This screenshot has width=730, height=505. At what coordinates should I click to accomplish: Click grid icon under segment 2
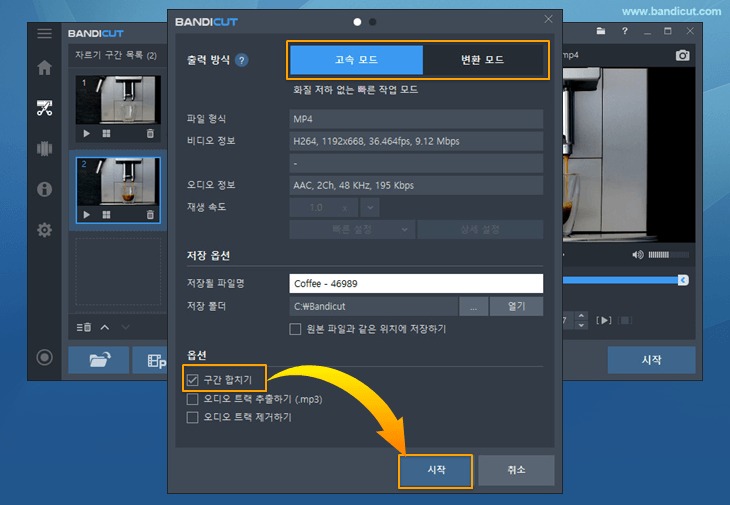(x=106, y=215)
